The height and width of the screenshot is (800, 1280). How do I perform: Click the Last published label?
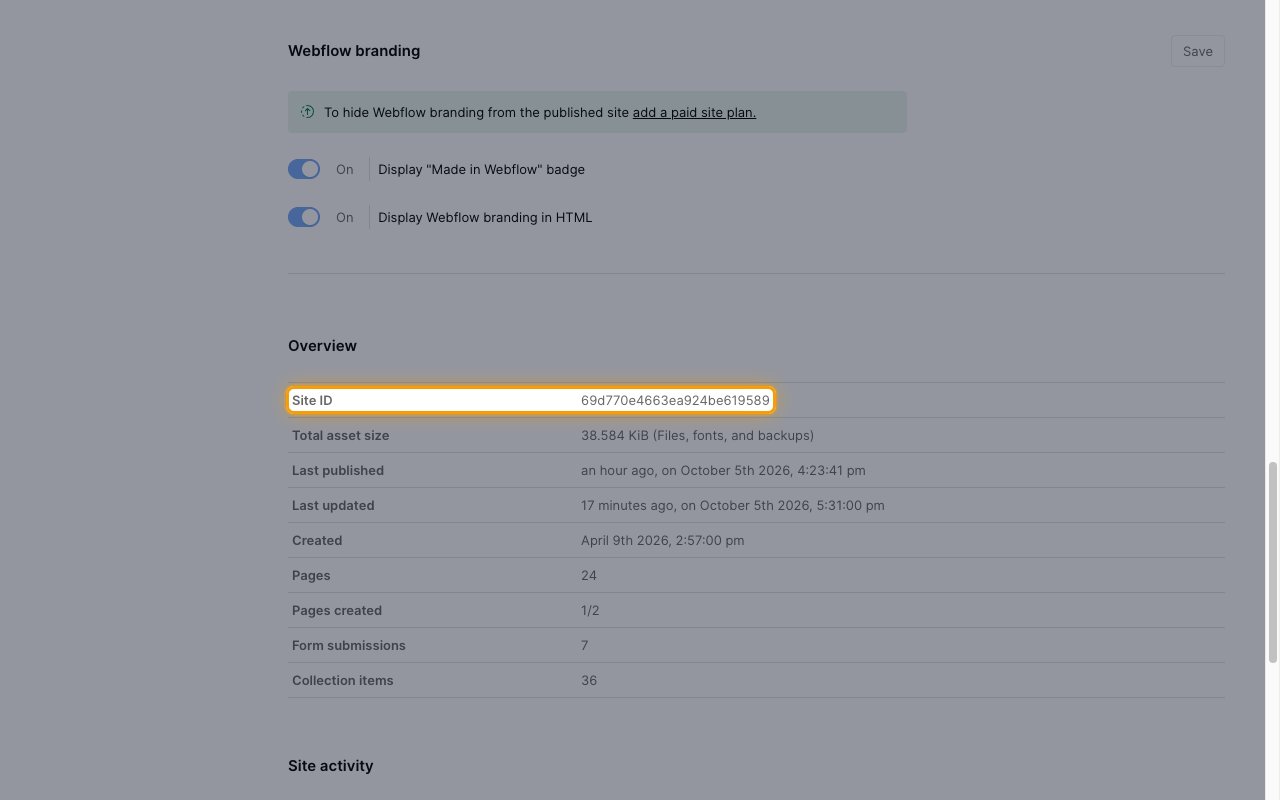point(338,470)
